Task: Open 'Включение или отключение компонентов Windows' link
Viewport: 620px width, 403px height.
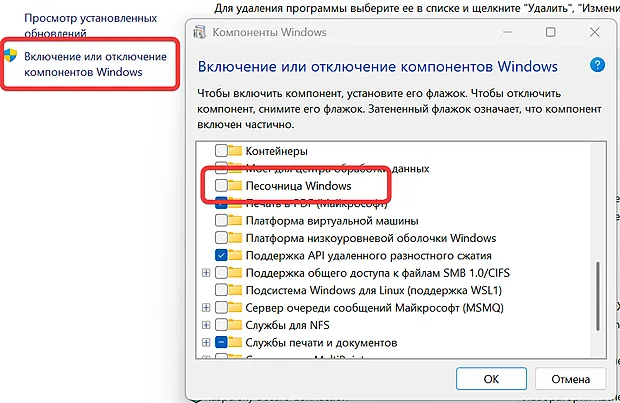Action: point(95,64)
